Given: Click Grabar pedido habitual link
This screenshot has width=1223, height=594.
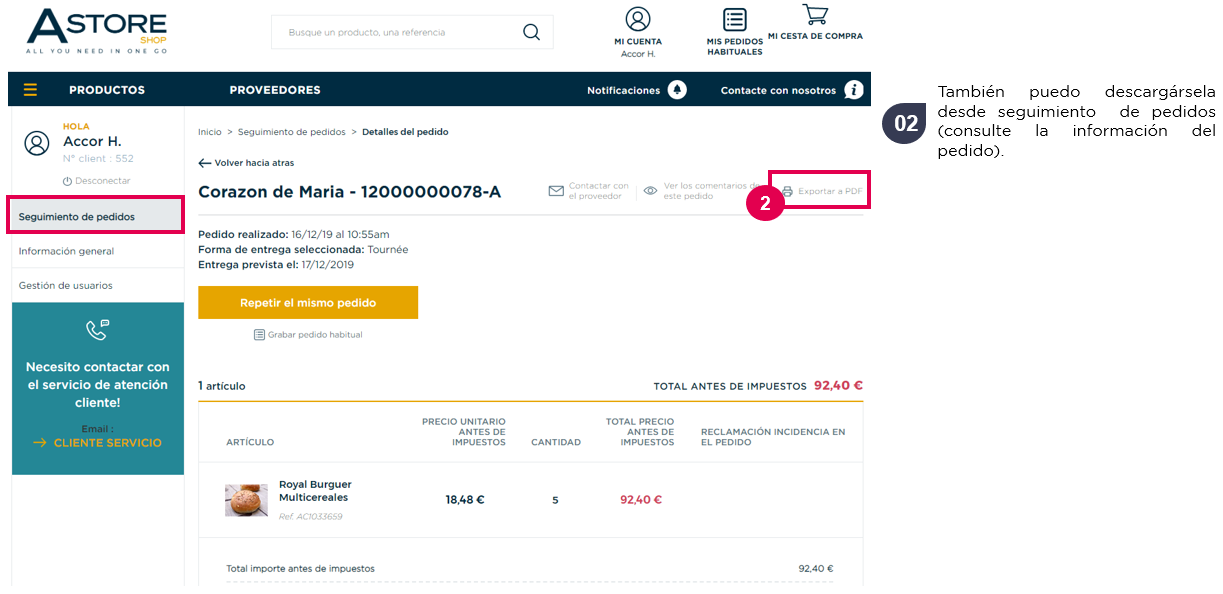Looking at the screenshot, I should (x=308, y=335).
